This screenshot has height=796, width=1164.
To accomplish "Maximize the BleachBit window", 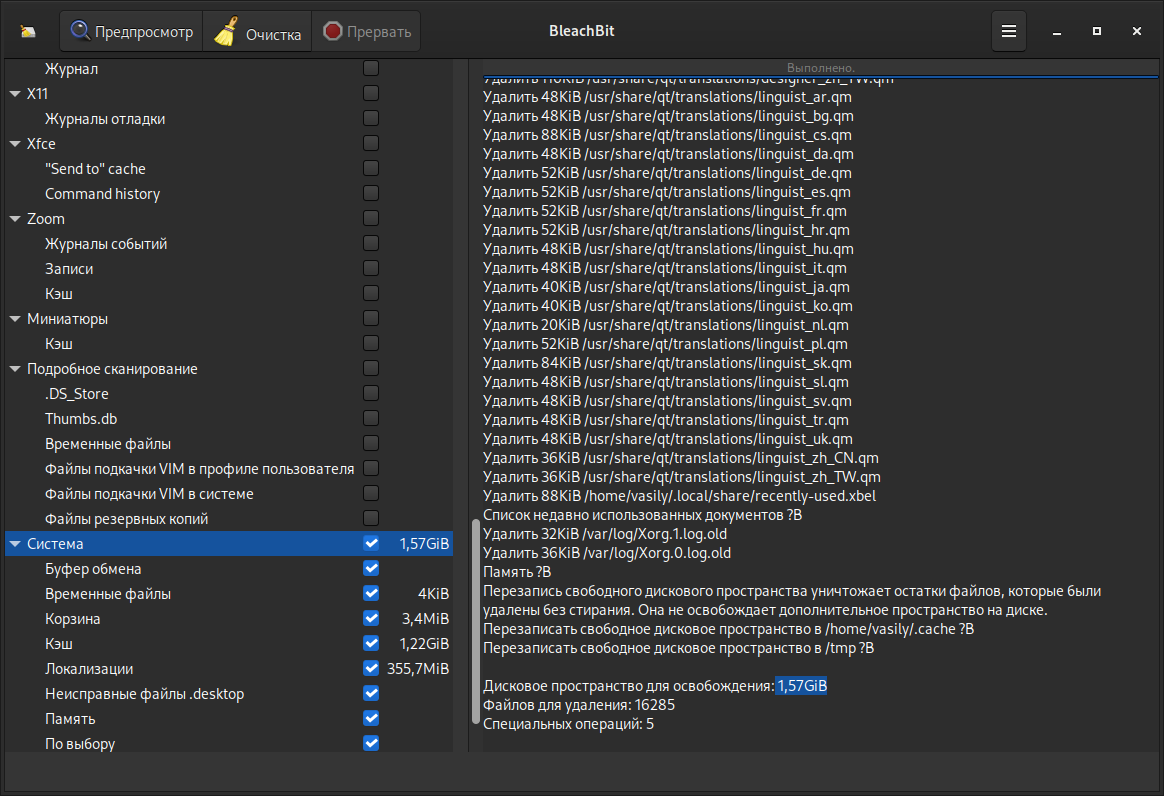I will [x=1097, y=31].
